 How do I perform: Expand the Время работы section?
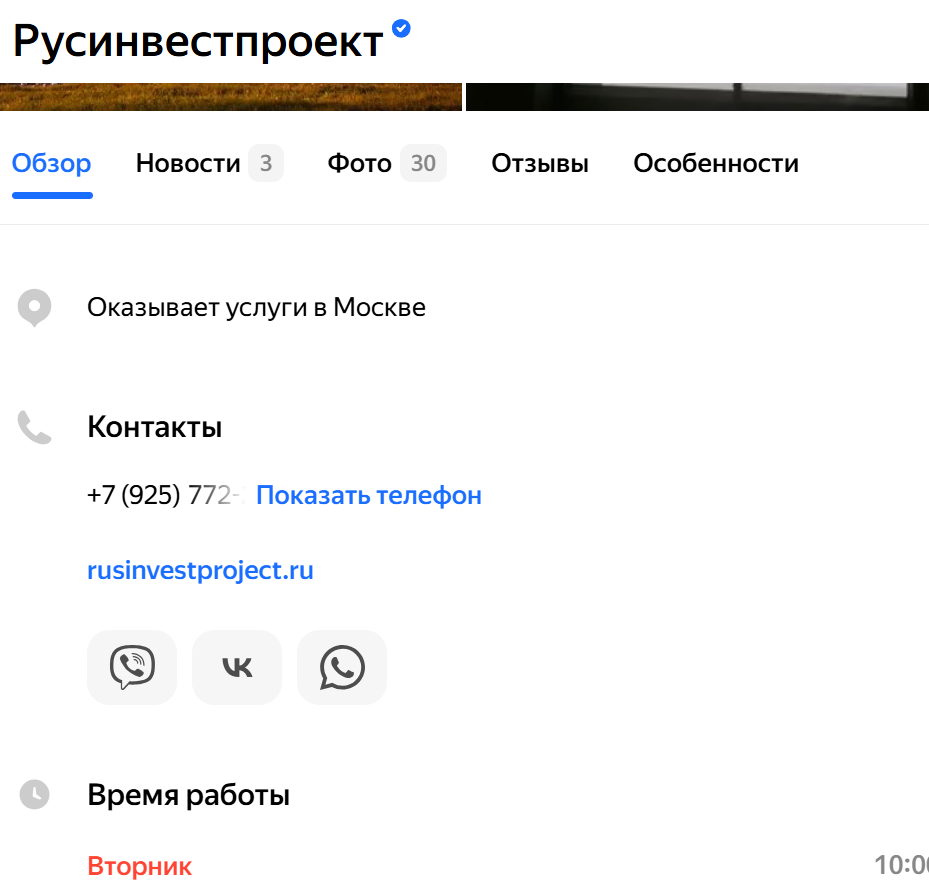coord(189,796)
